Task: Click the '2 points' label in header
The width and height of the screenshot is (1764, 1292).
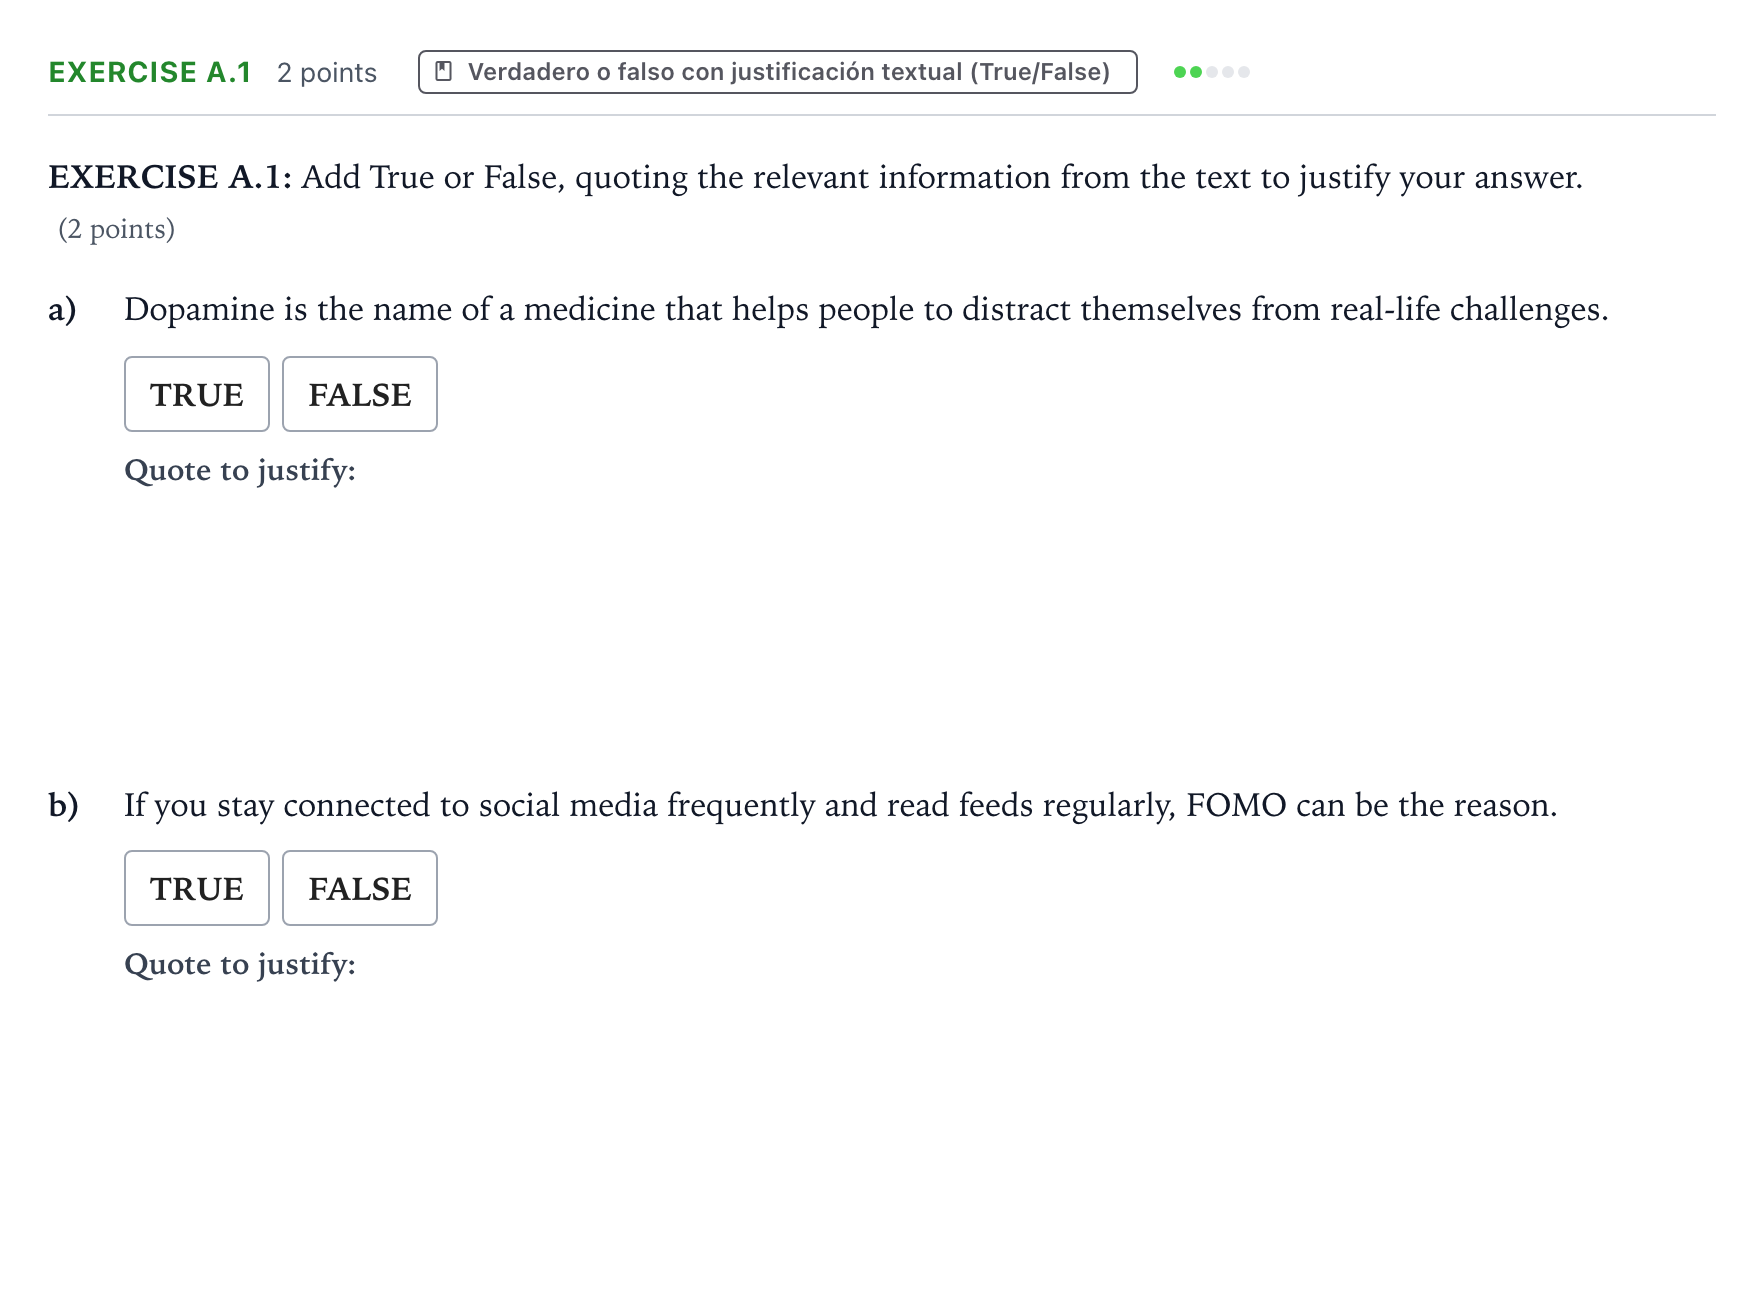Action: point(327,73)
